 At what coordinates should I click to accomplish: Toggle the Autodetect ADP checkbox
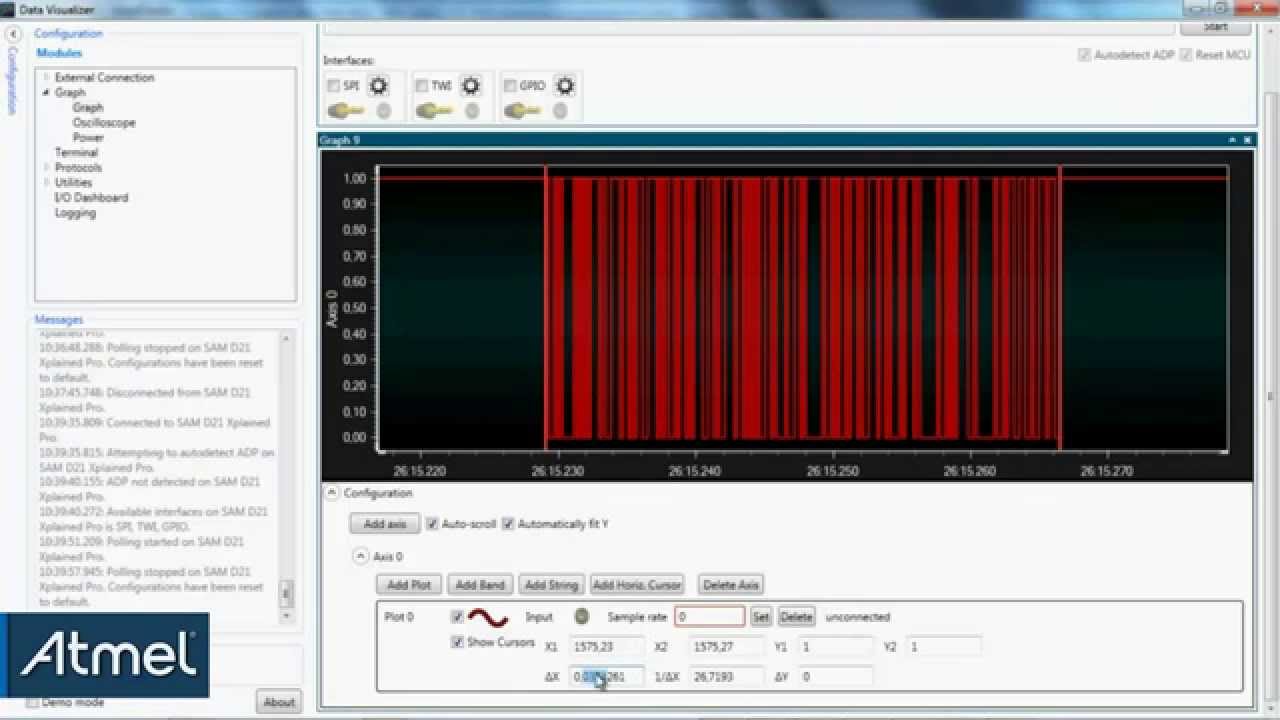(x=1084, y=55)
